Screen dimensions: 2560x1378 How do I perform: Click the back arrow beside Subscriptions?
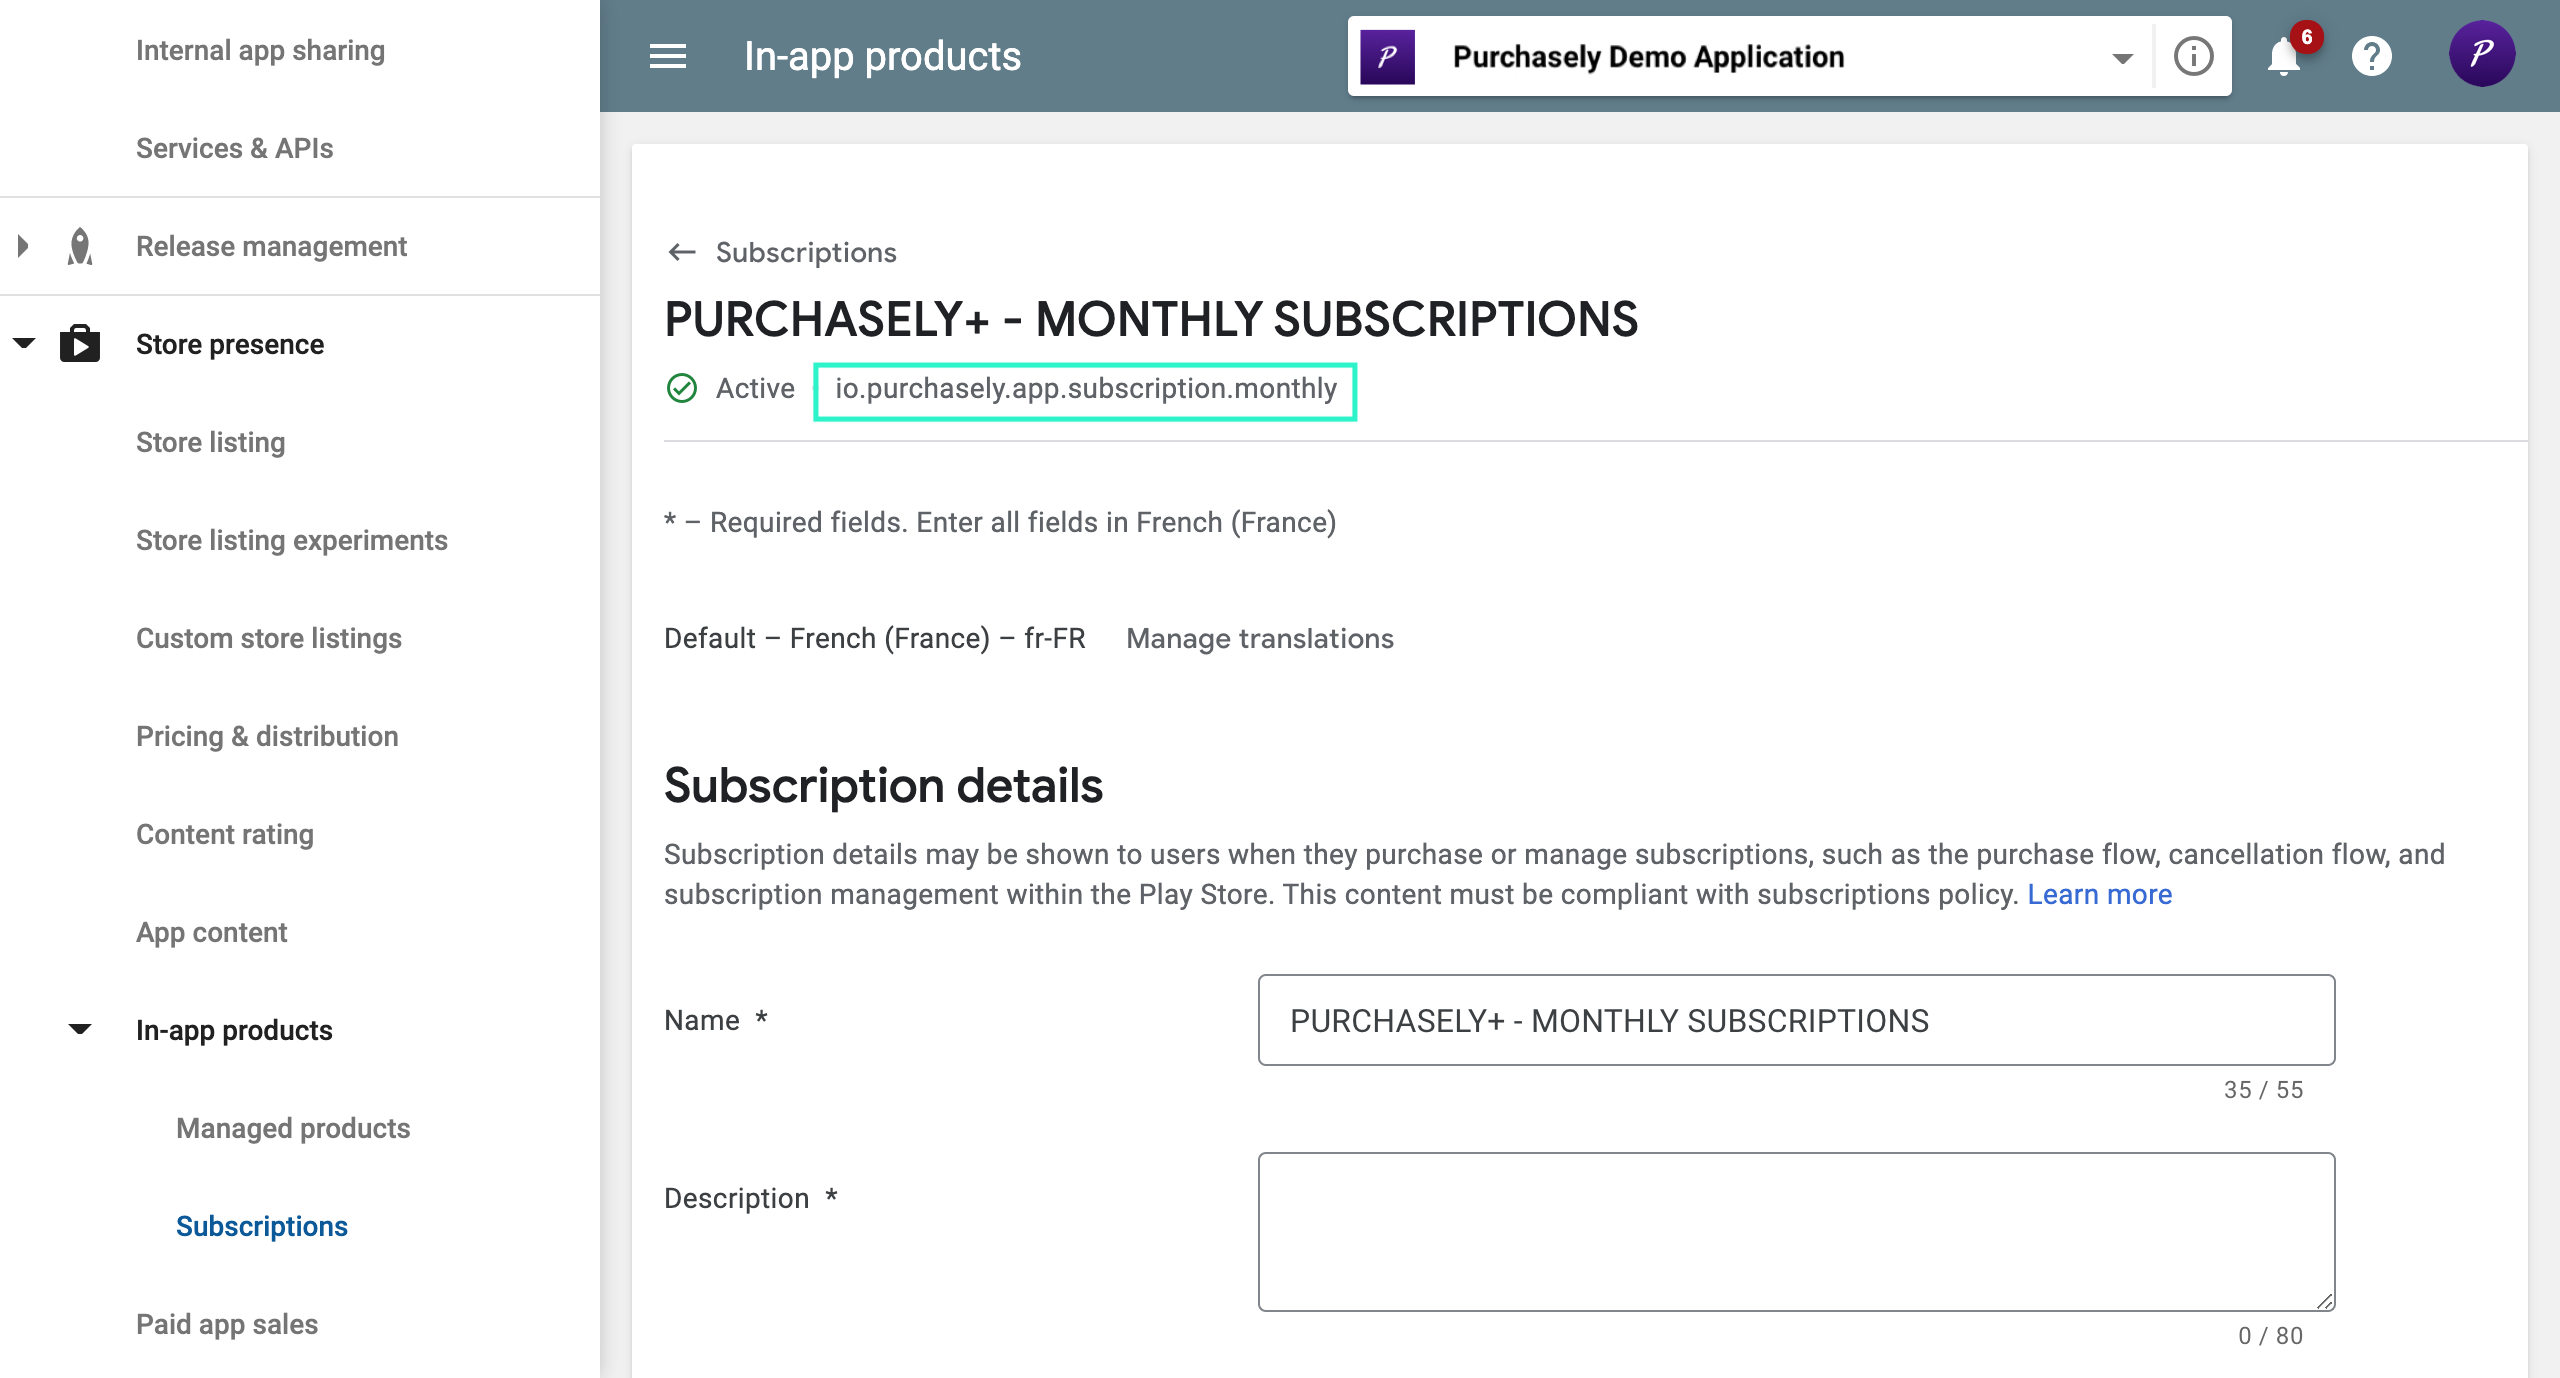pyautogui.click(x=682, y=252)
